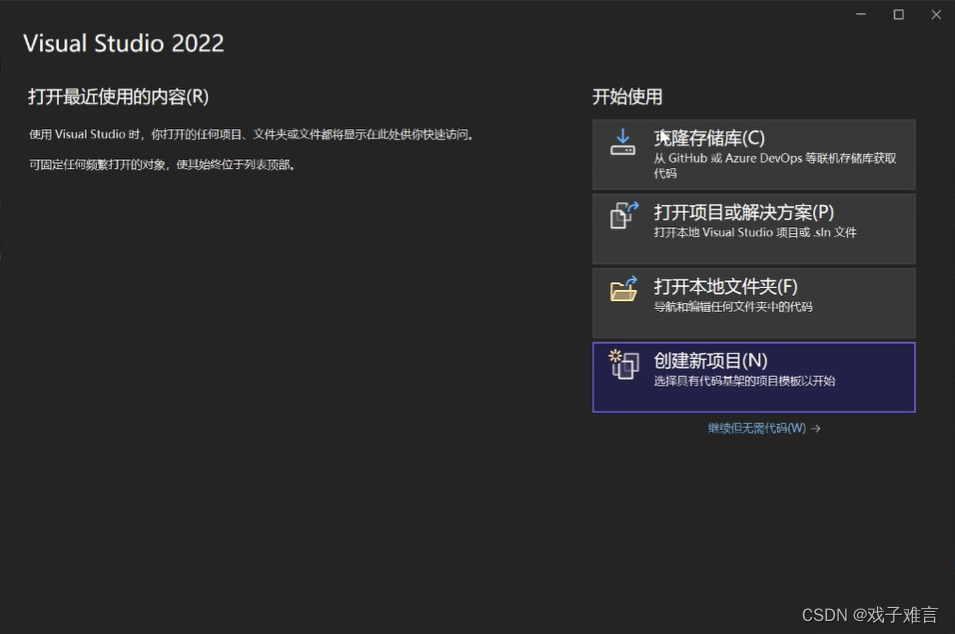Choose 打开本地文件夹(F)

[754, 303]
